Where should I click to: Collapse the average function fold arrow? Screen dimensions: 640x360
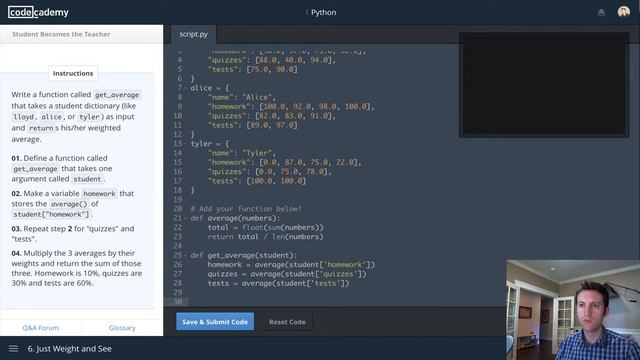pyautogui.click(x=186, y=218)
